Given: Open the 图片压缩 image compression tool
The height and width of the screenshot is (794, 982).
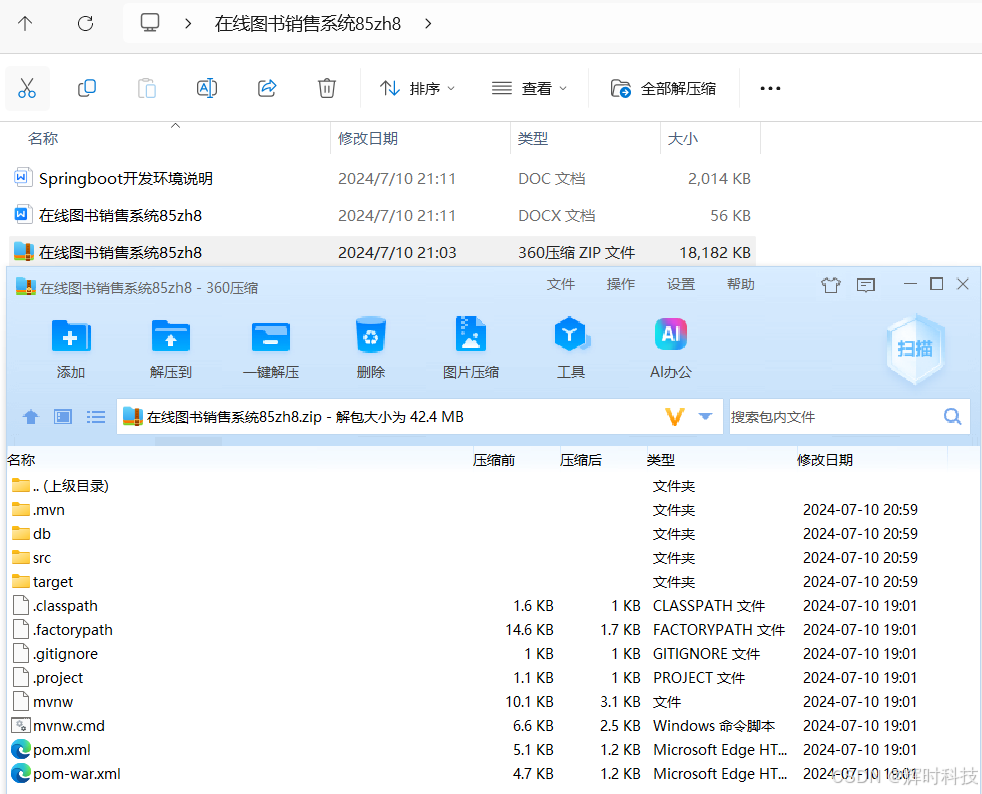Looking at the screenshot, I should pyautogui.click(x=470, y=345).
